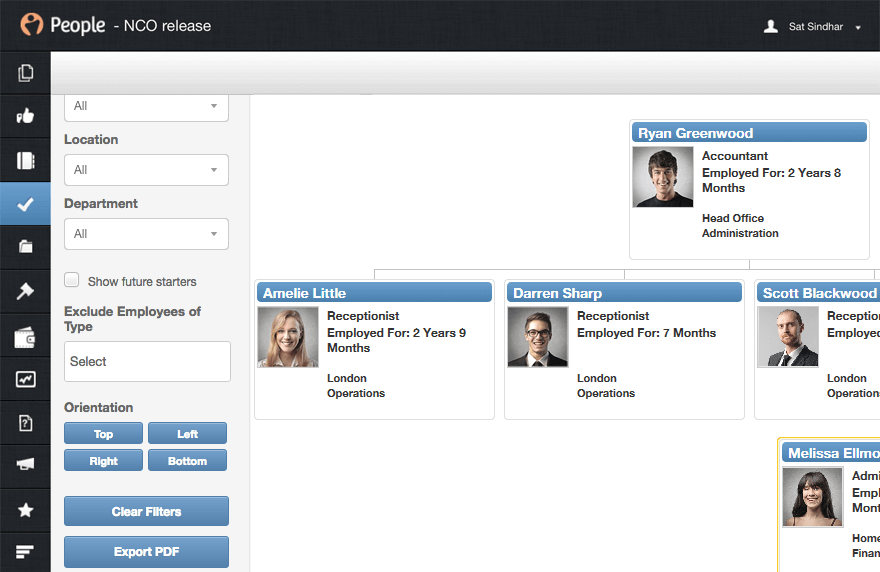Open the chart graph sidebar icon
The height and width of the screenshot is (572, 880).
point(25,379)
